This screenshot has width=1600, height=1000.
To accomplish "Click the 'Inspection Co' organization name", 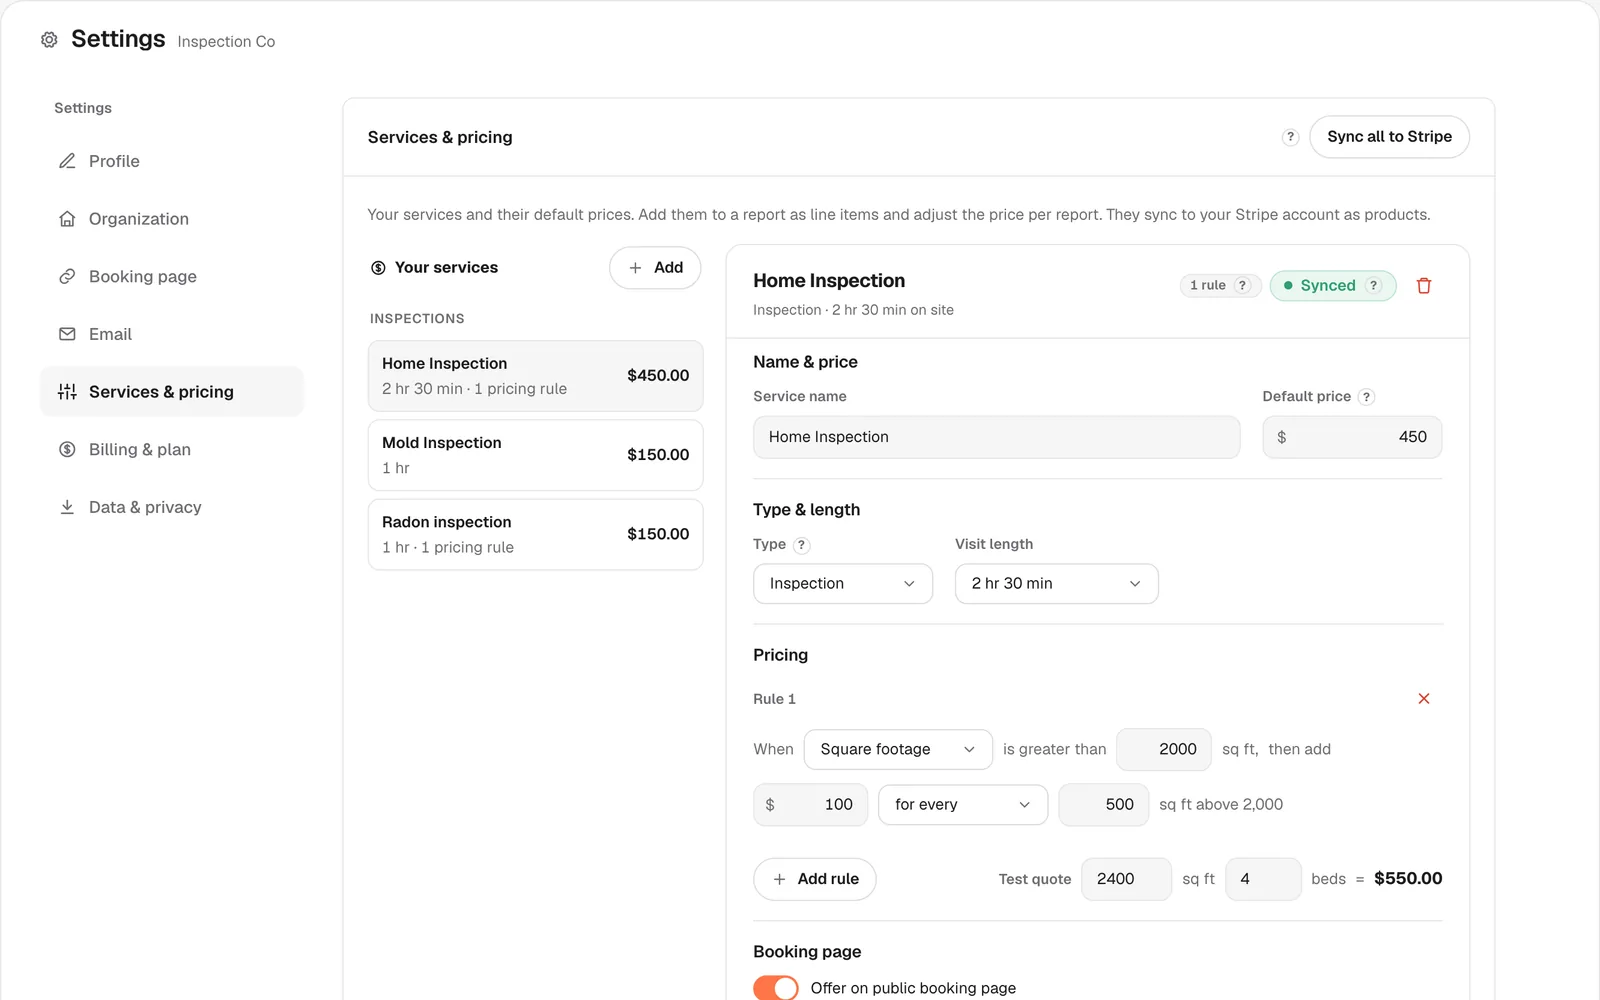I will pos(226,42).
